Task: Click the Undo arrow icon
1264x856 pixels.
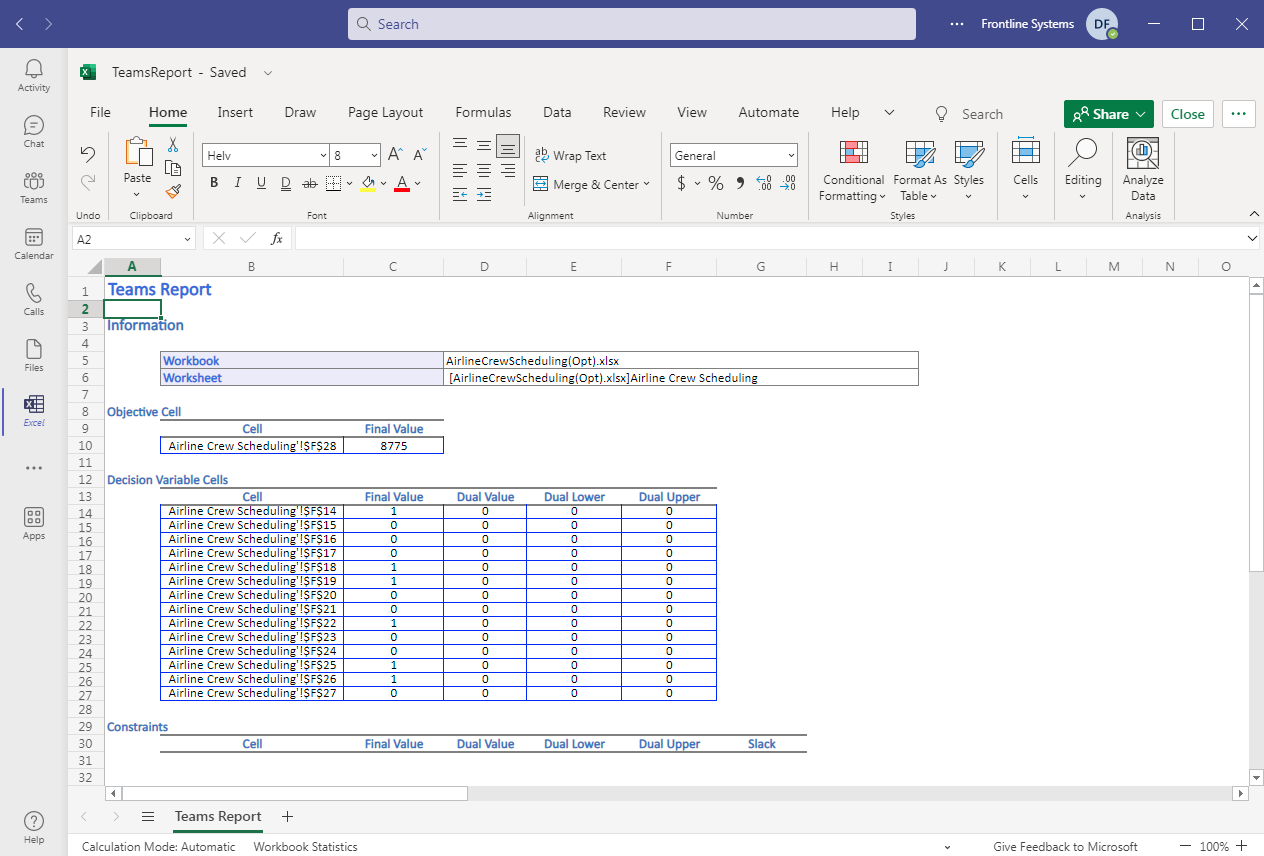Action: point(88,154)
